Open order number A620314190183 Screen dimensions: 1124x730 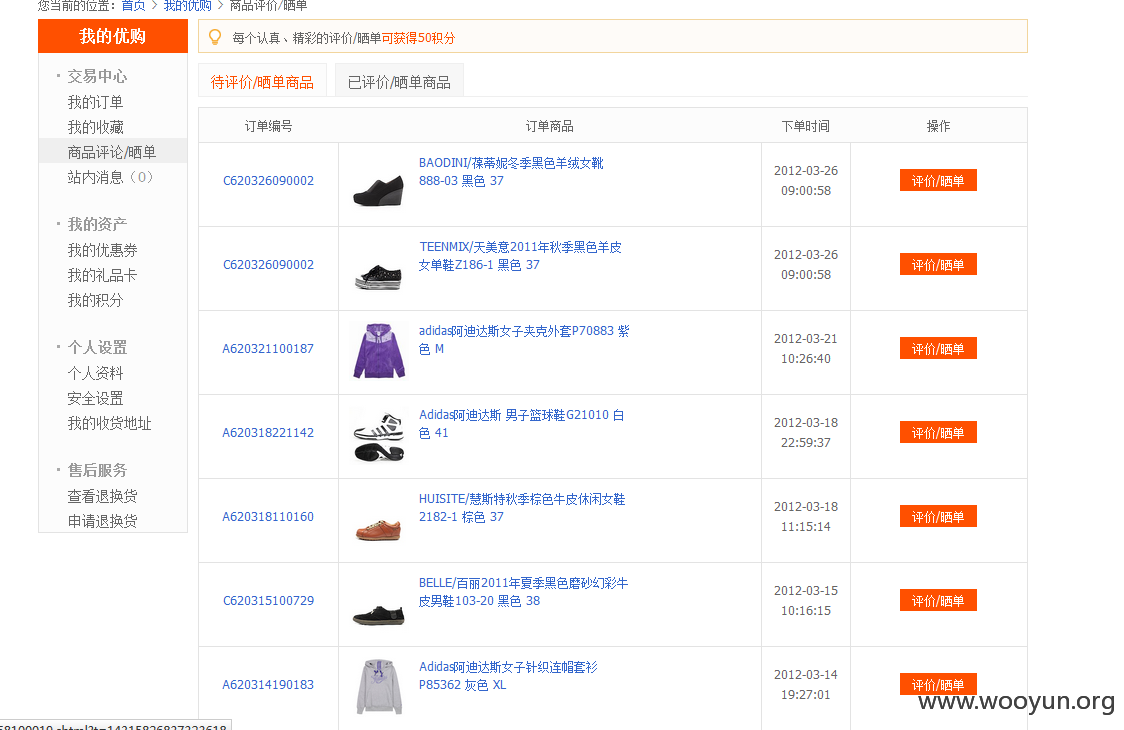pyautogui.click(x=268, y=684)
